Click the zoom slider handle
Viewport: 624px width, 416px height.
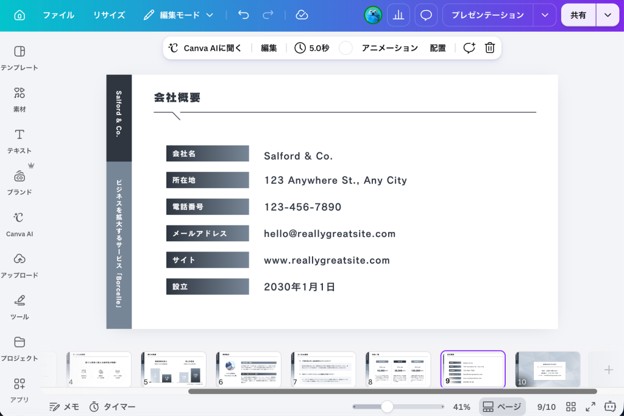pos(387,406)
